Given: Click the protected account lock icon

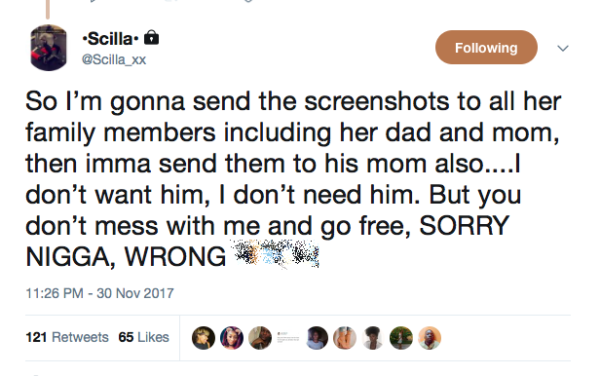Looking at the screenshot, I should click(151, 37).
